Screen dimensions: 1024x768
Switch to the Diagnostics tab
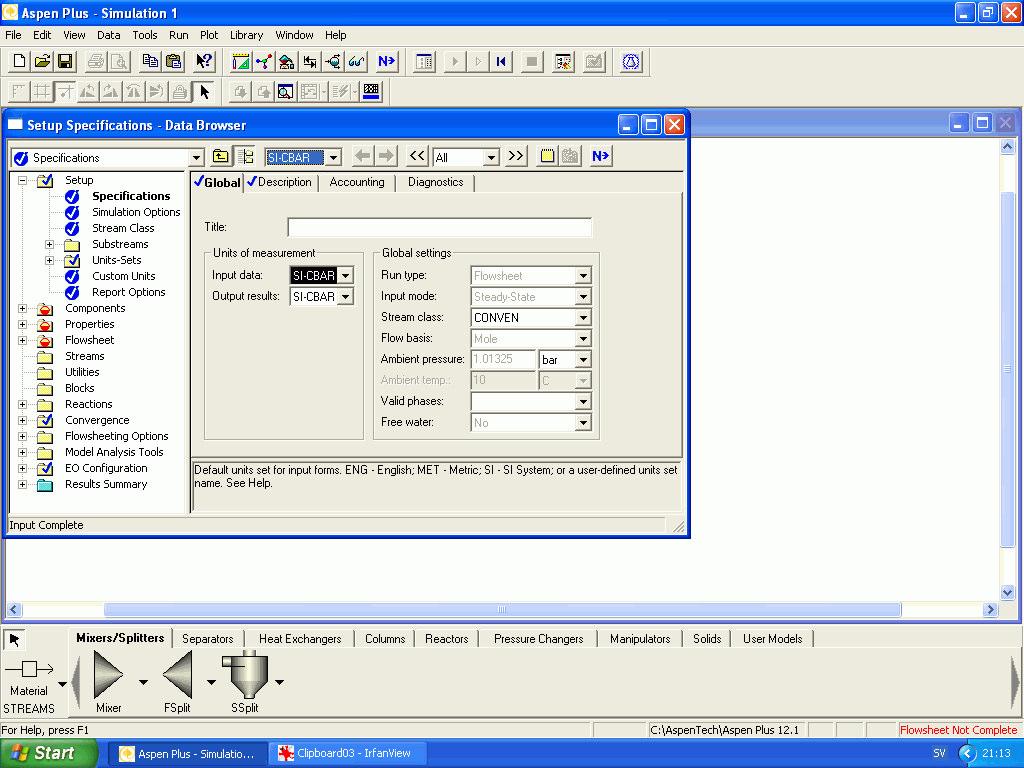pyautogui.click(x=436, y=182)
